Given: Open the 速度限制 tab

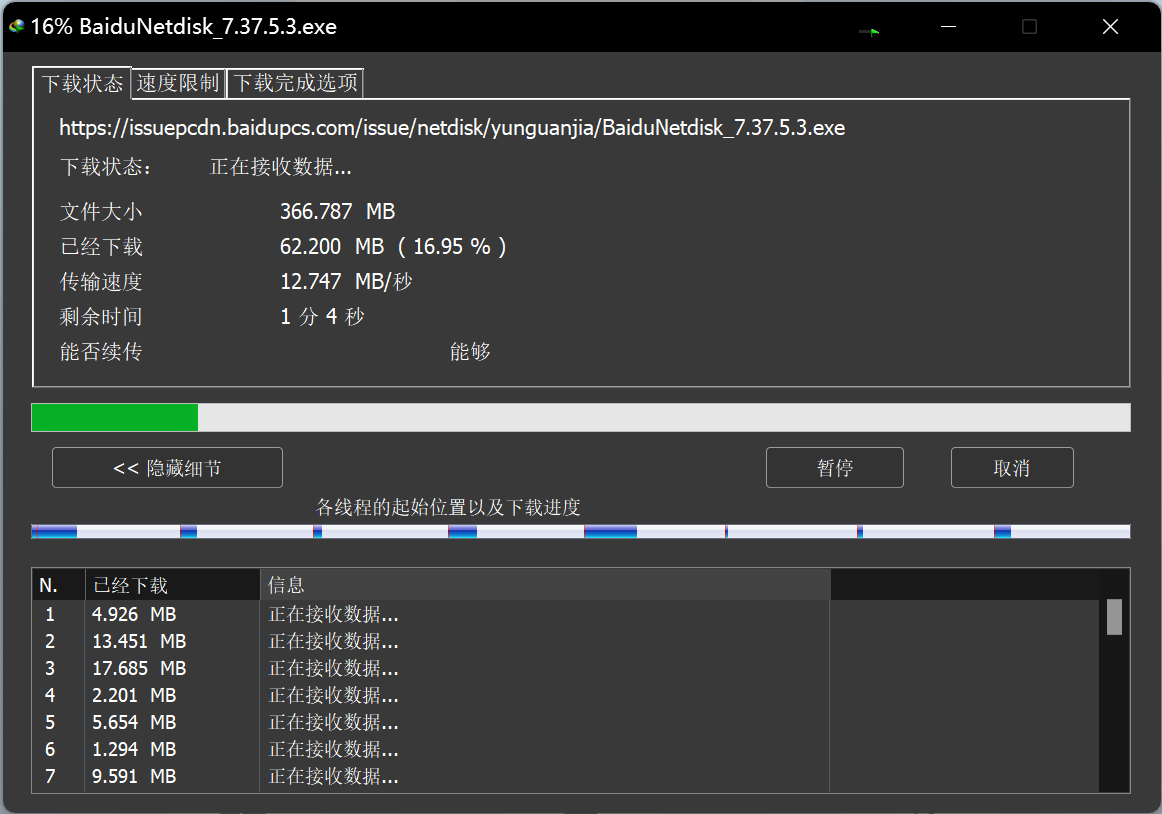Looking at the screenshot, I should tap(178, 83).
